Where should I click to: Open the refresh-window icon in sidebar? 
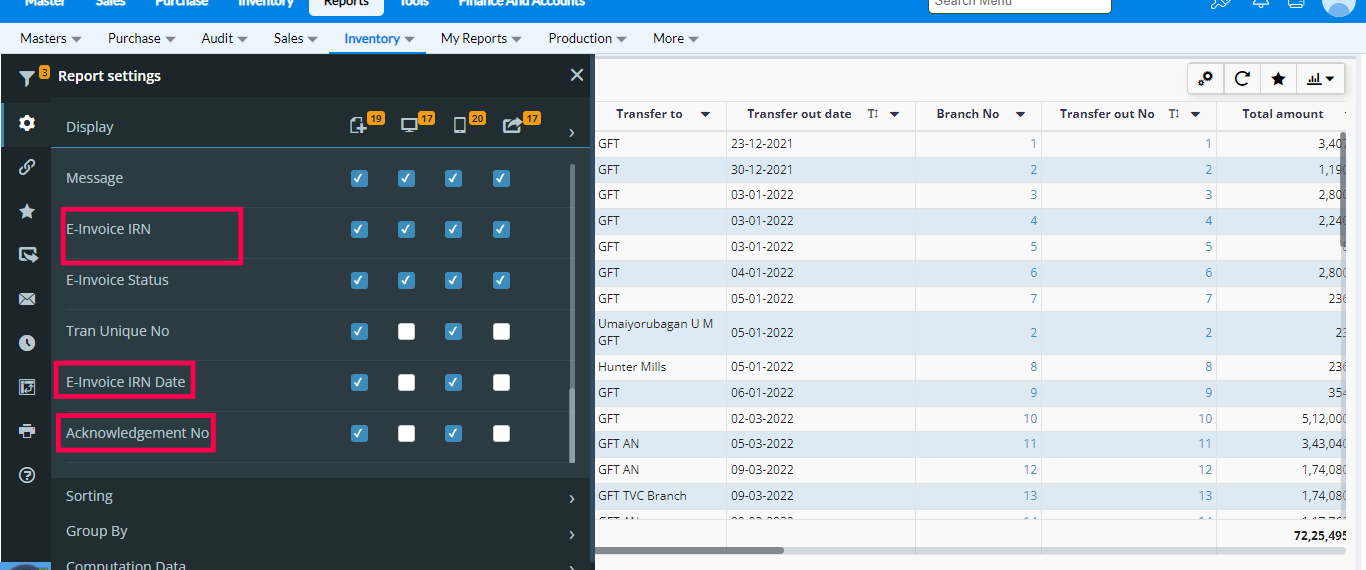tap(27, 387)
